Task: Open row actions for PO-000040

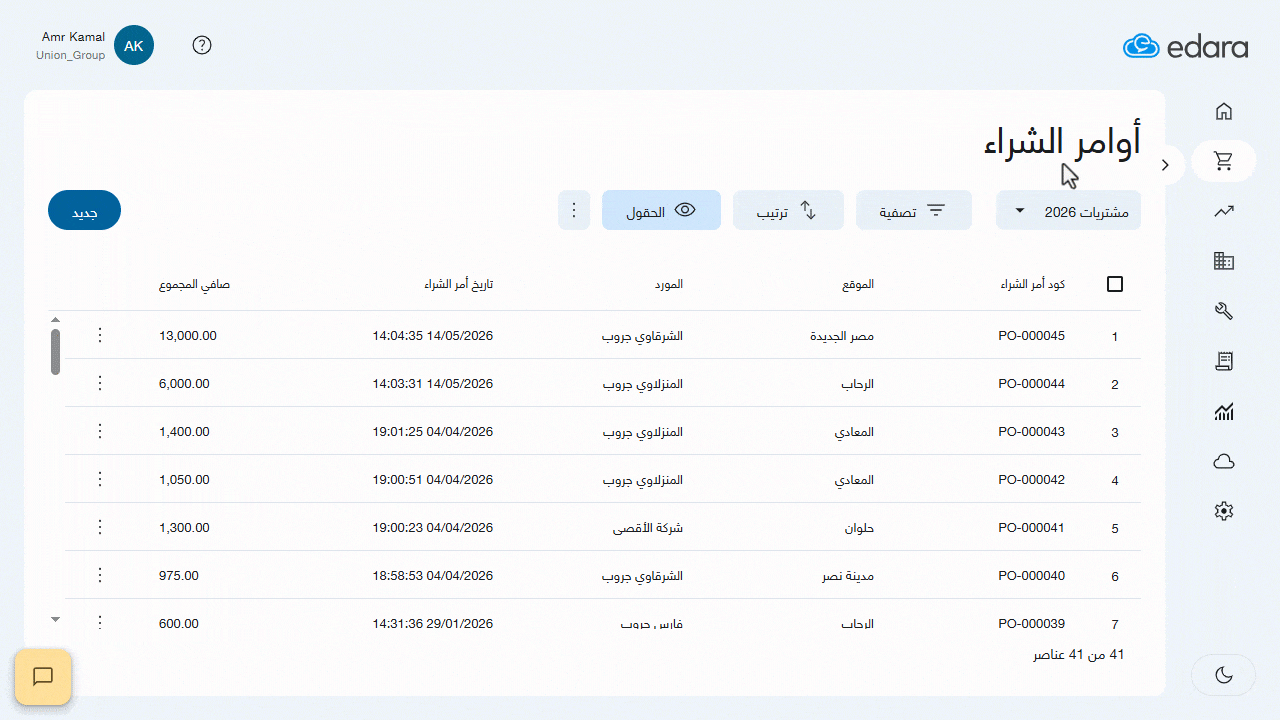Action: [x=99, y=575]
